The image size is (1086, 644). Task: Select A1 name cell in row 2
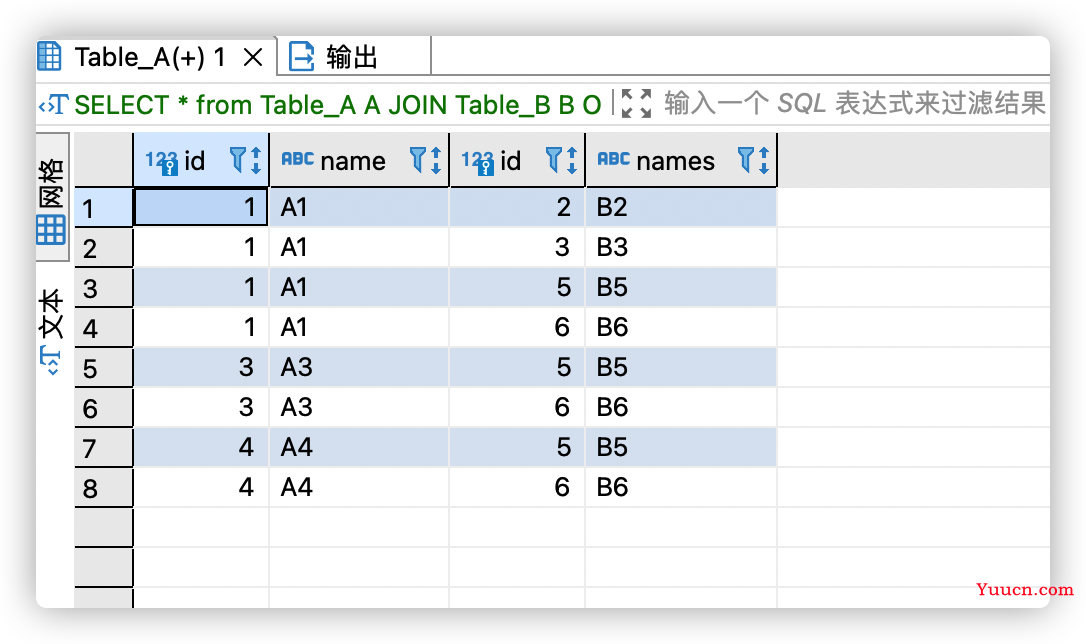click(359, 247)
